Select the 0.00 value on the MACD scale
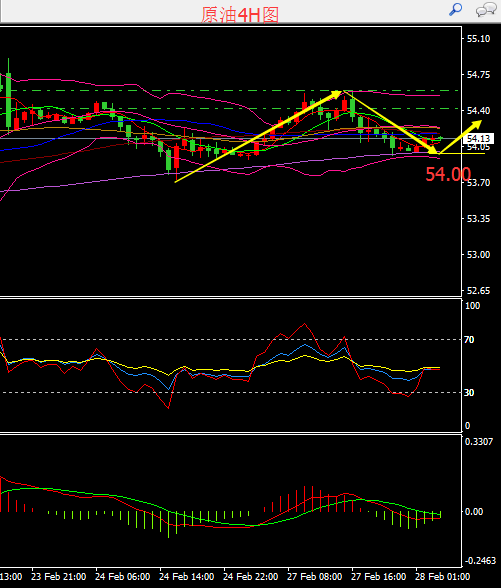Screen dimensions: 501x588 click(x=474, y=512)
